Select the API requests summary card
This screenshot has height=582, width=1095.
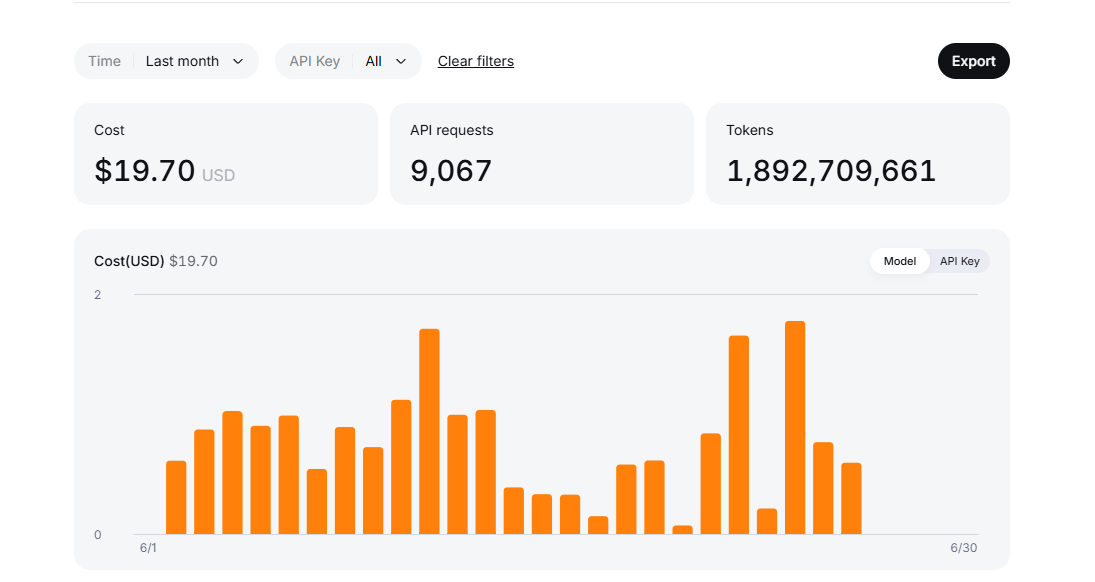point(542,154)
